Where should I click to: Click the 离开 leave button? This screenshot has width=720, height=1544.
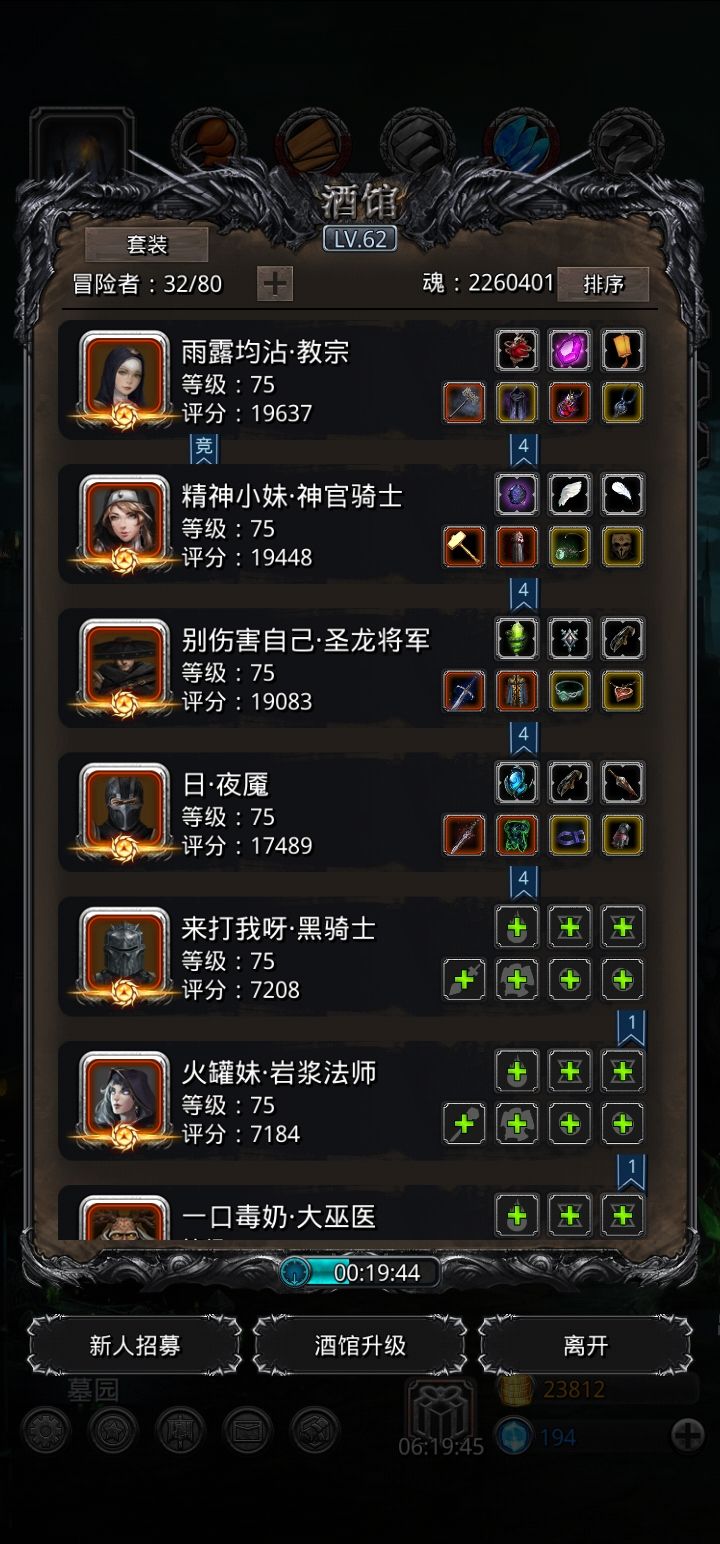pos(585,1346)
